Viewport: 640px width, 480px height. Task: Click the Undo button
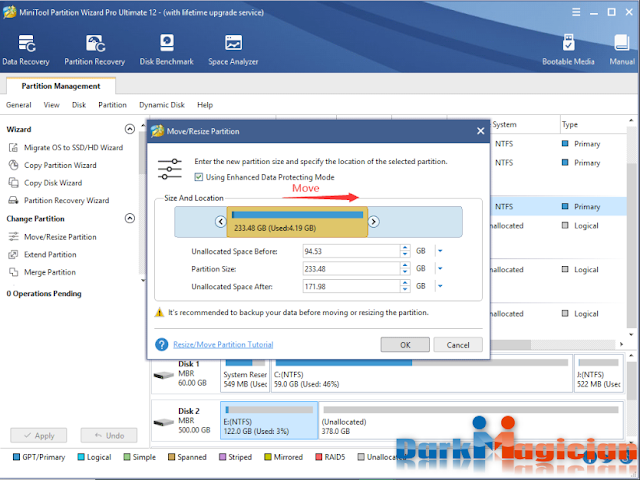click(109, 436)
